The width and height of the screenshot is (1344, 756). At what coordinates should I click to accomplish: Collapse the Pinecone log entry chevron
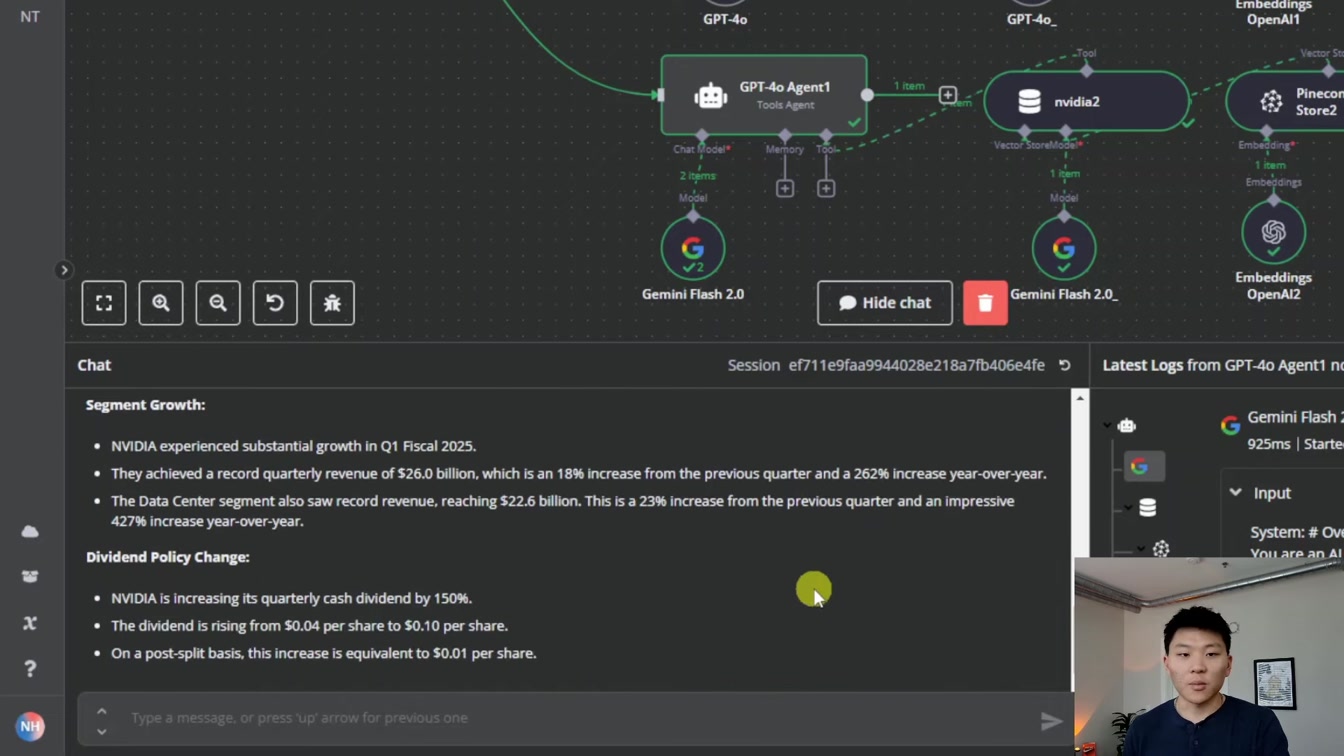(1141, 549)
